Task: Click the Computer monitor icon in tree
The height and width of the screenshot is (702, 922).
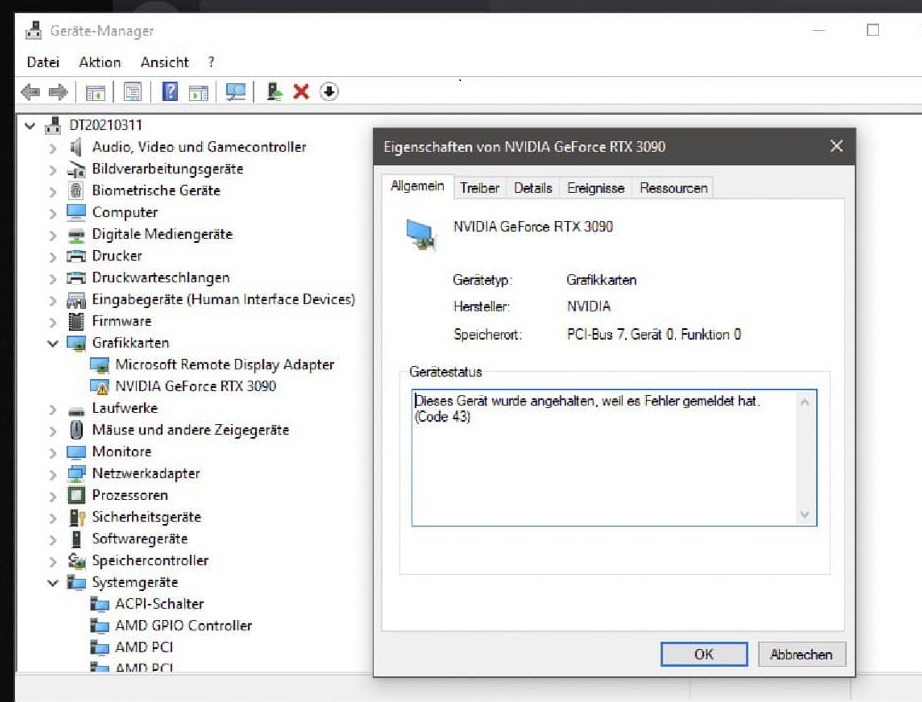Action: coord(76,212)
